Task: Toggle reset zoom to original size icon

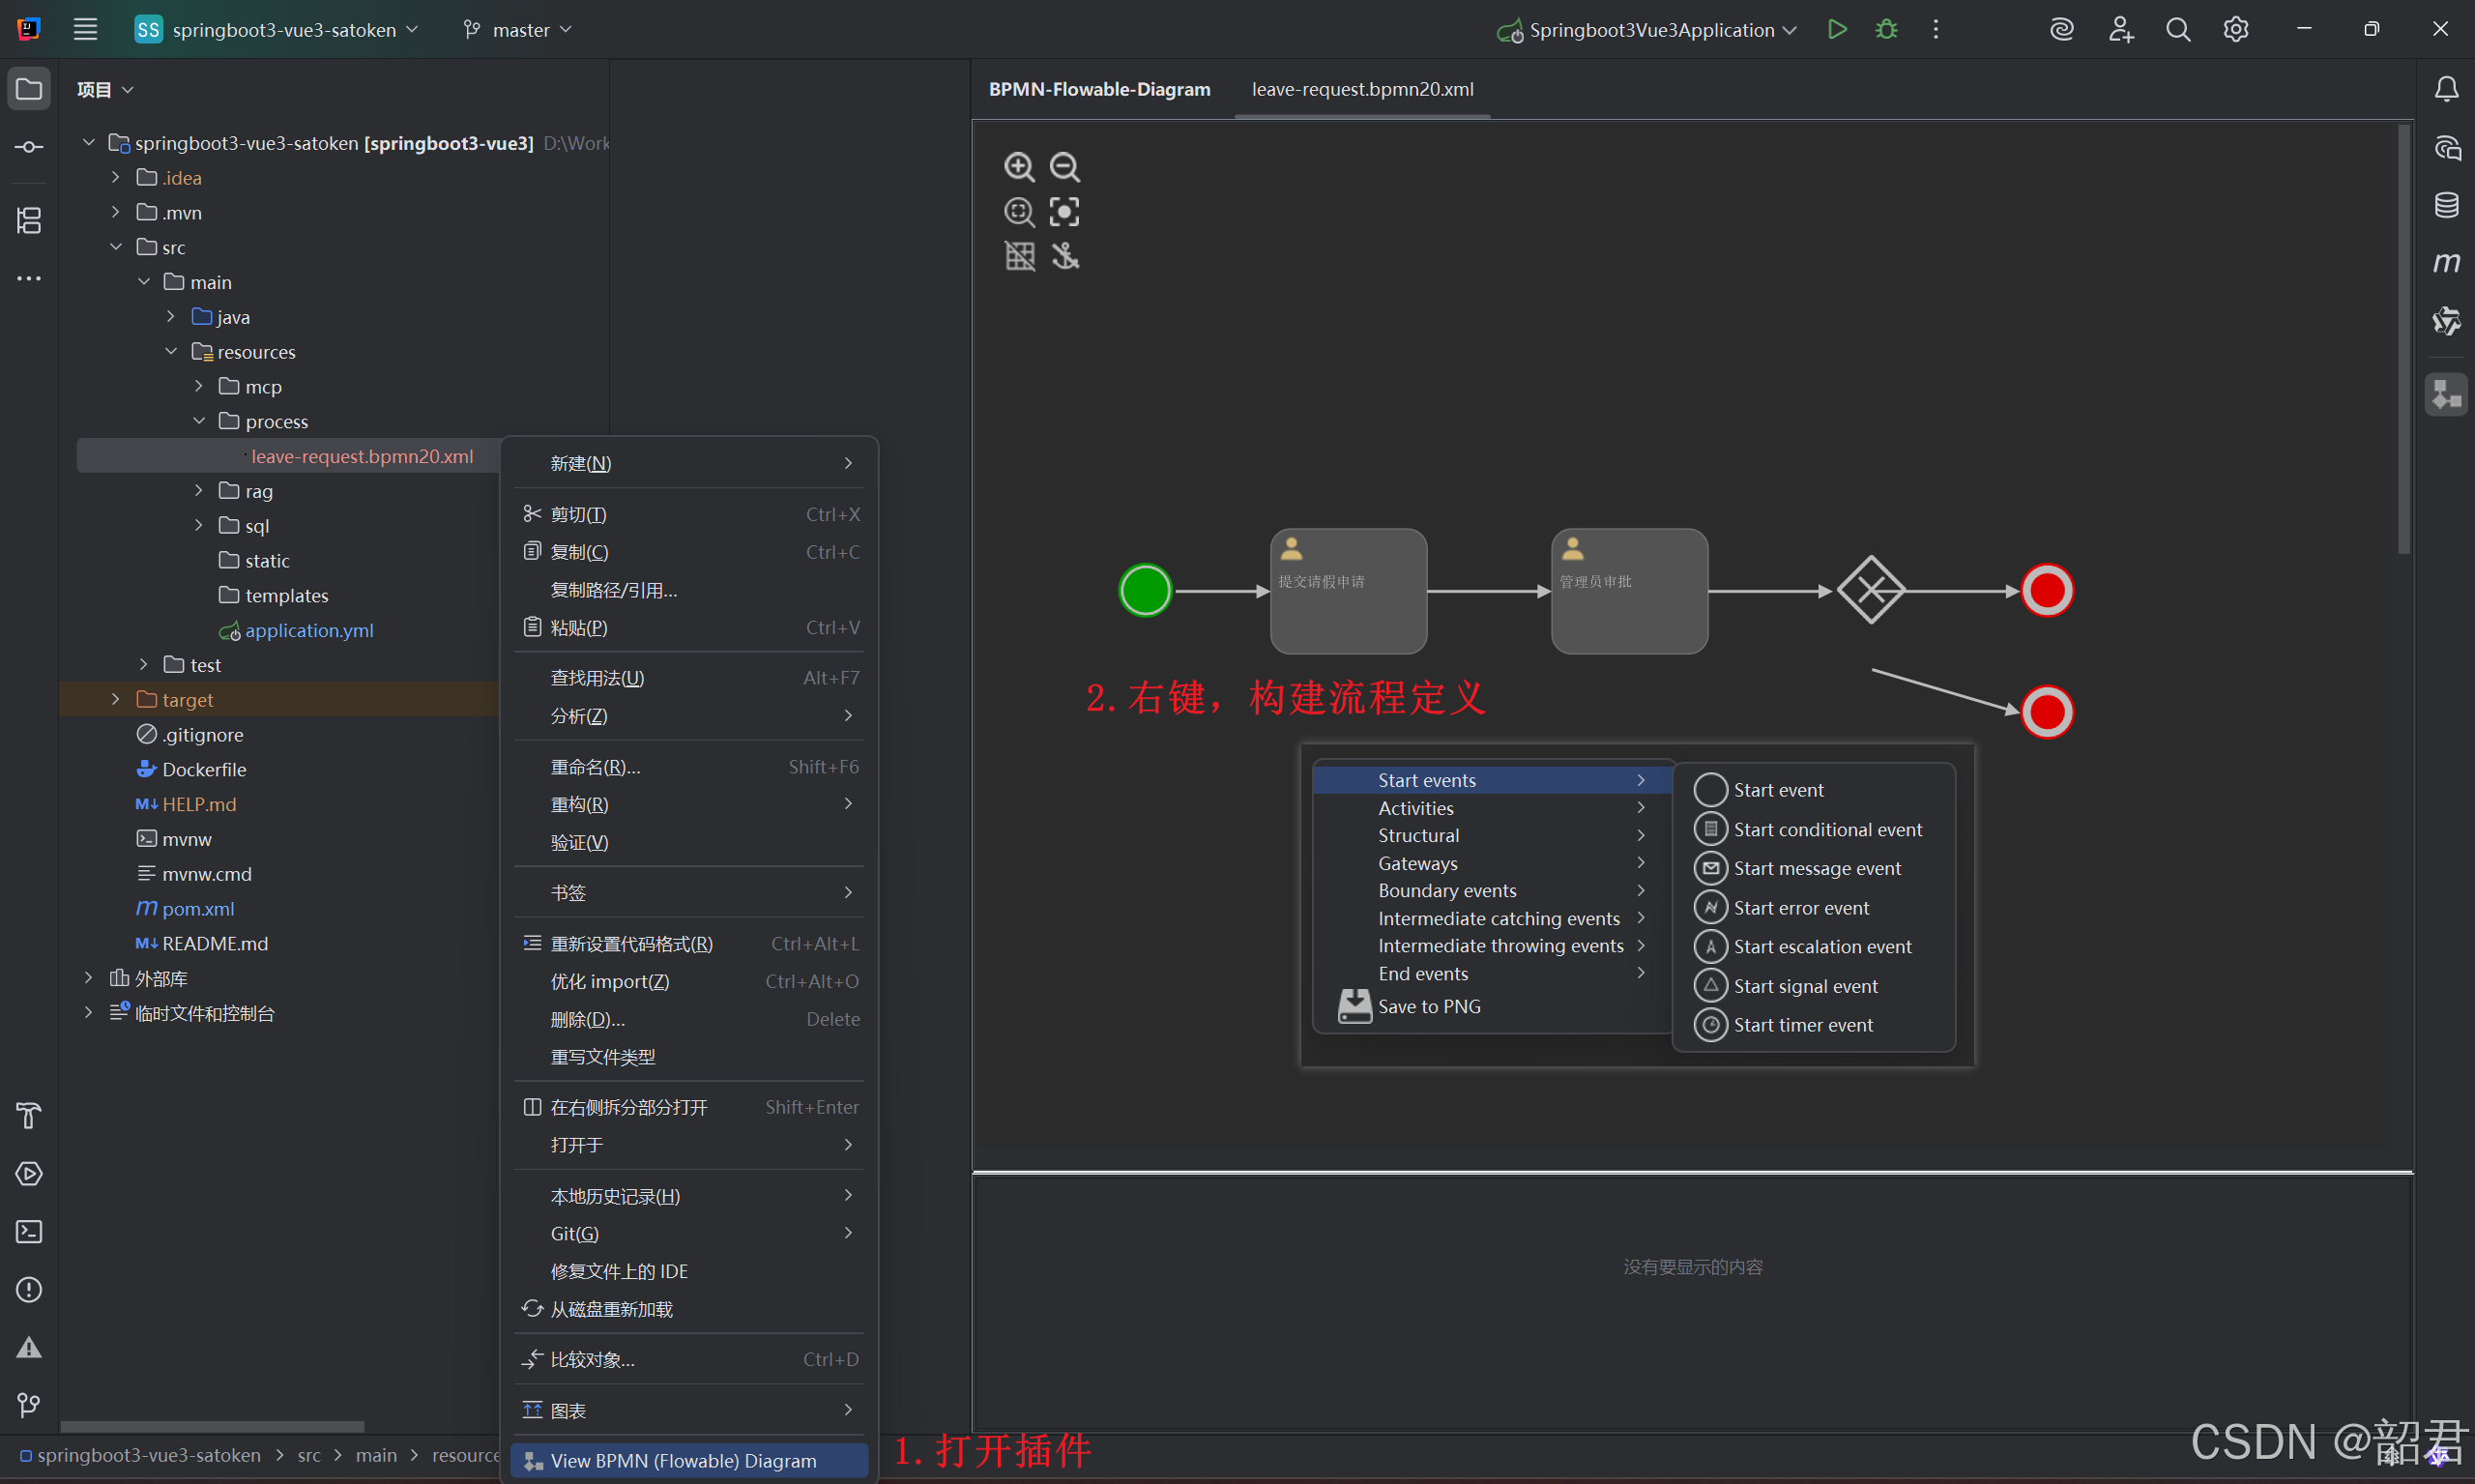Action: click(1019, 211)
